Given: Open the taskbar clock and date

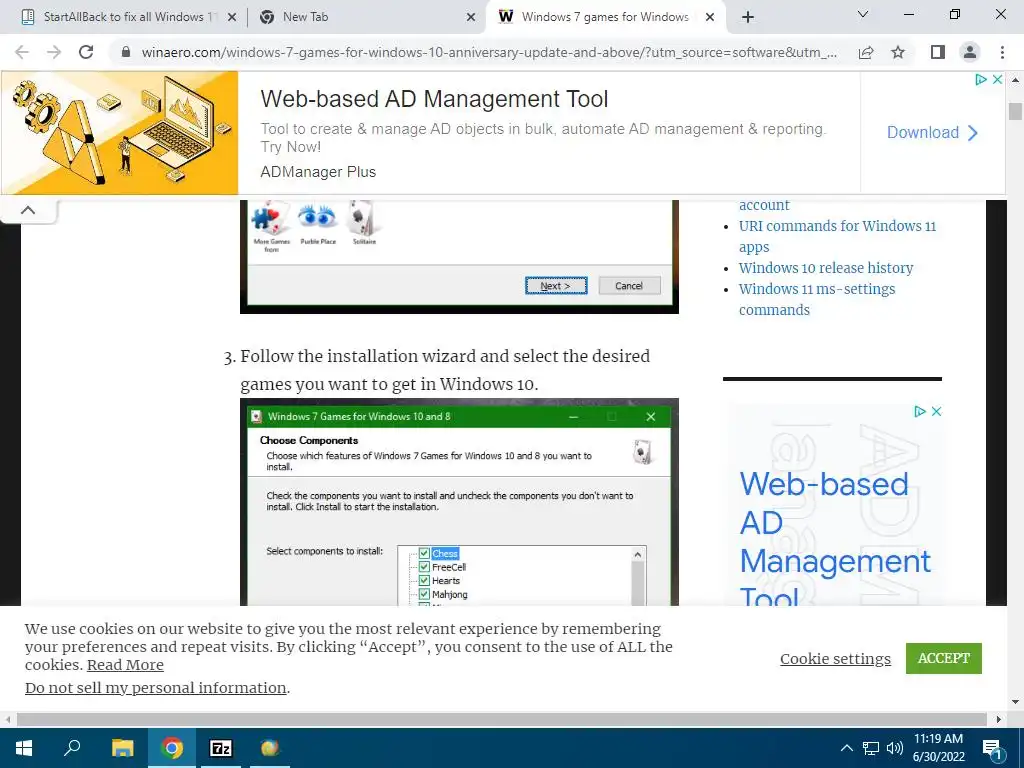Looking at the screenshot, I should (938, 748).
